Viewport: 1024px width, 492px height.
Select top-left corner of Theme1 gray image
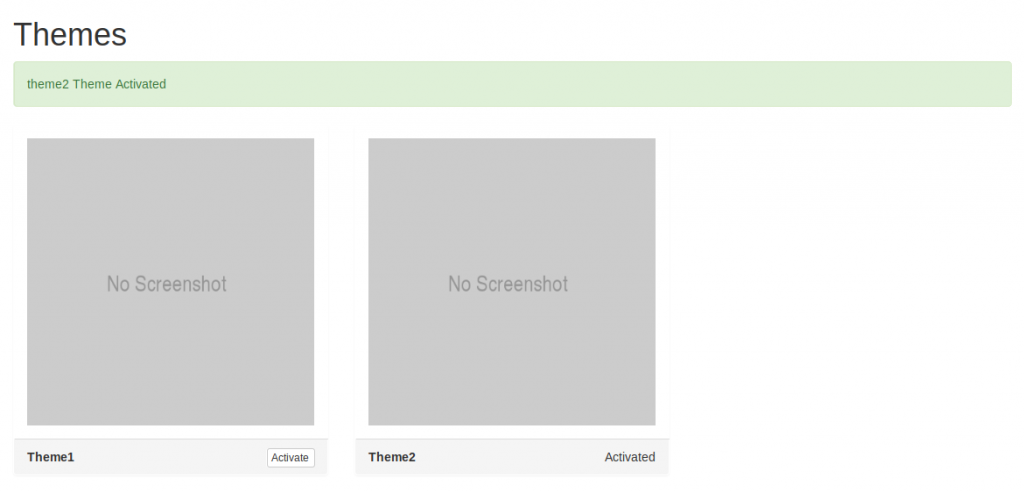click(x=31, y=142)
